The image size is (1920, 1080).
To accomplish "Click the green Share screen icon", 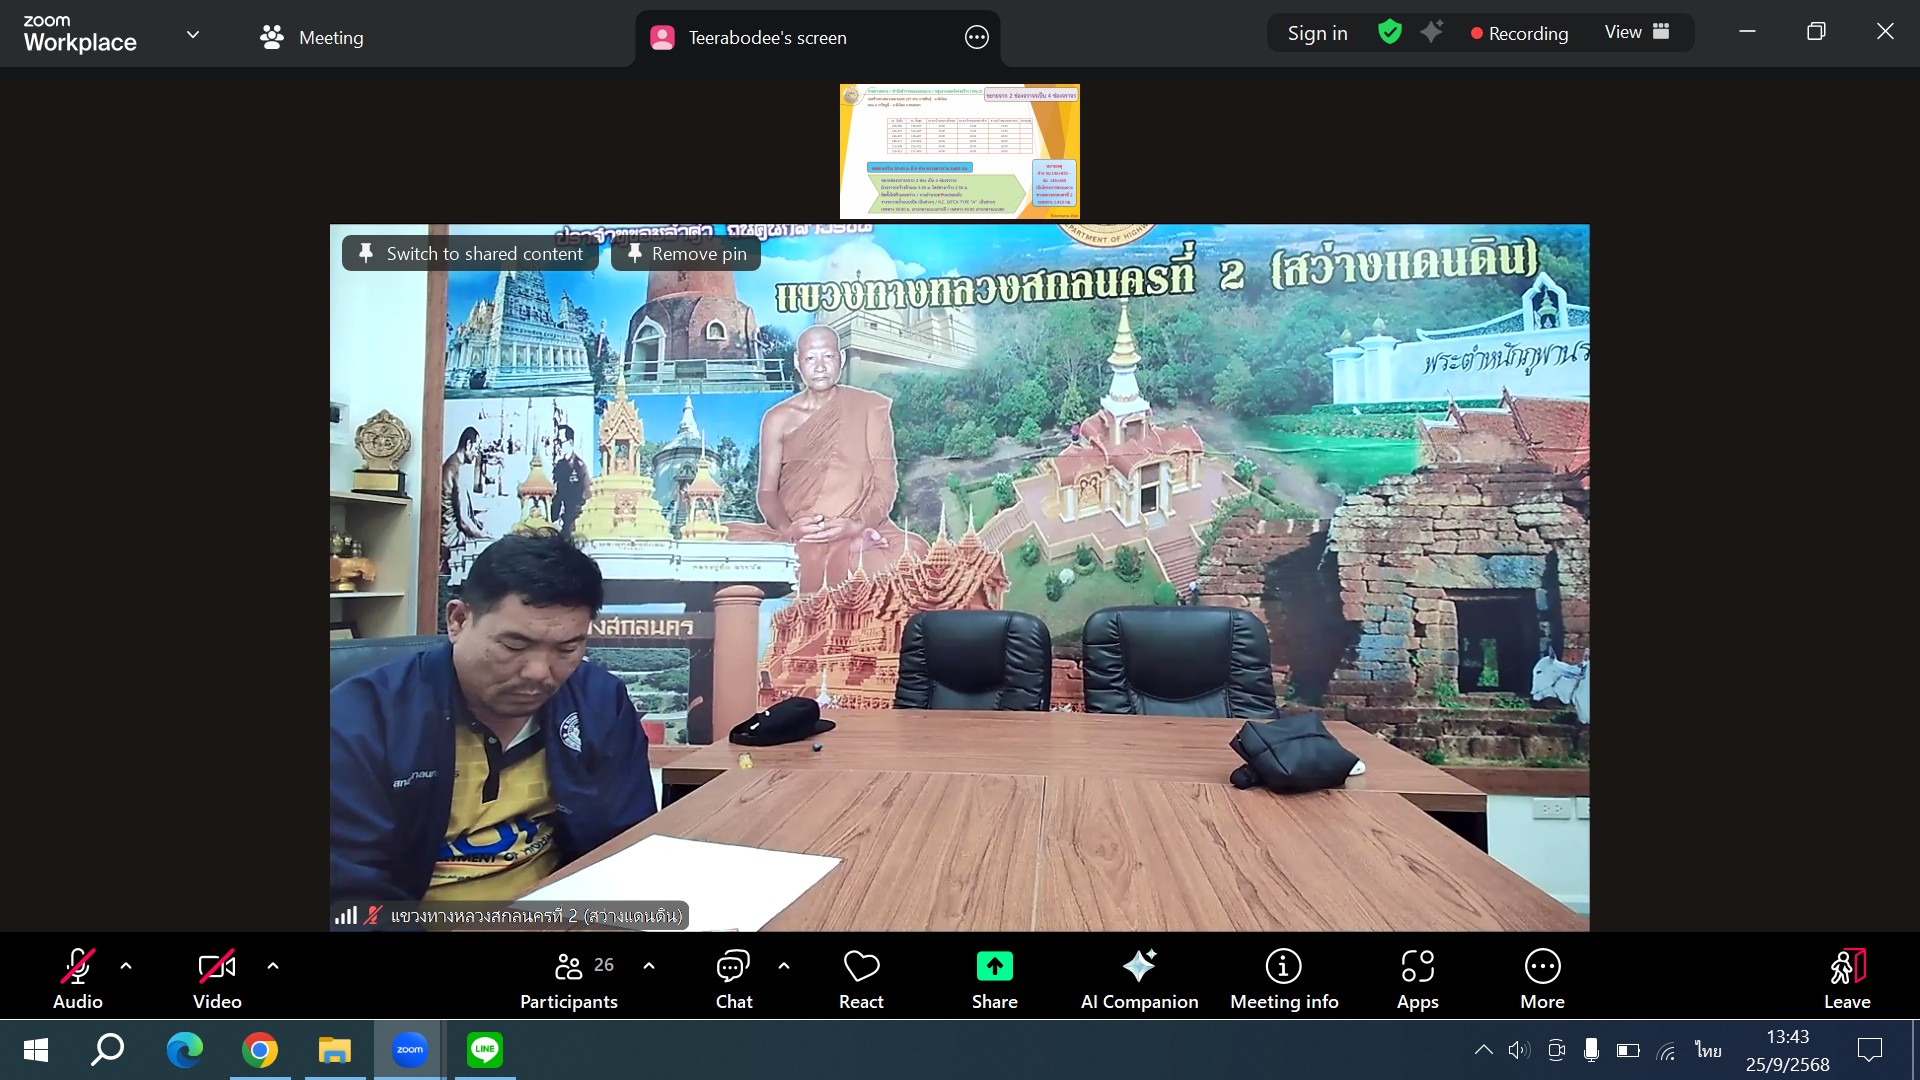I will click(x=994, y=967).
